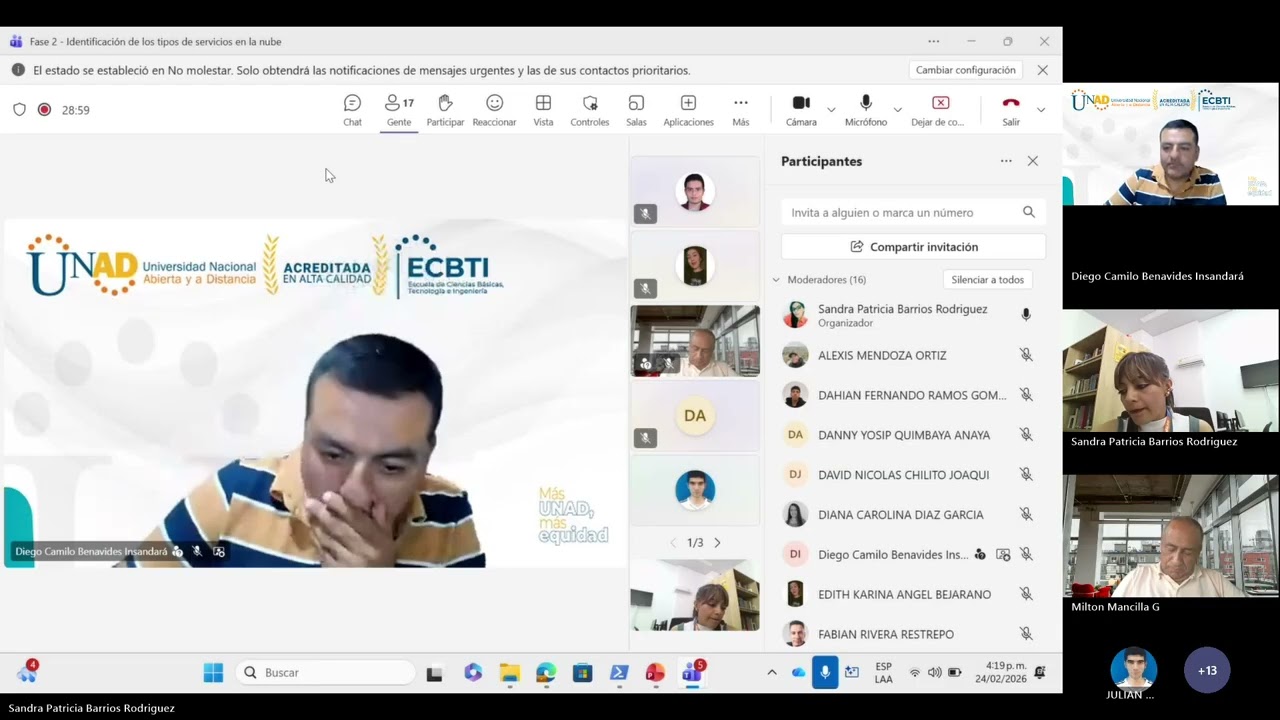Open PowerShell from the taskbar
The width and height of the screenshot is (1280, 720).
[x=619, y=672]
